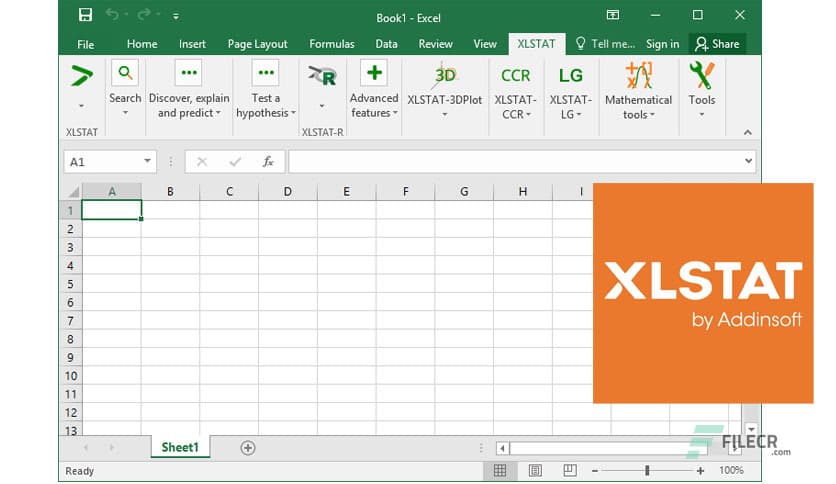
Task: Click the 100% zoom level
Action: click(x=731, y=470)
